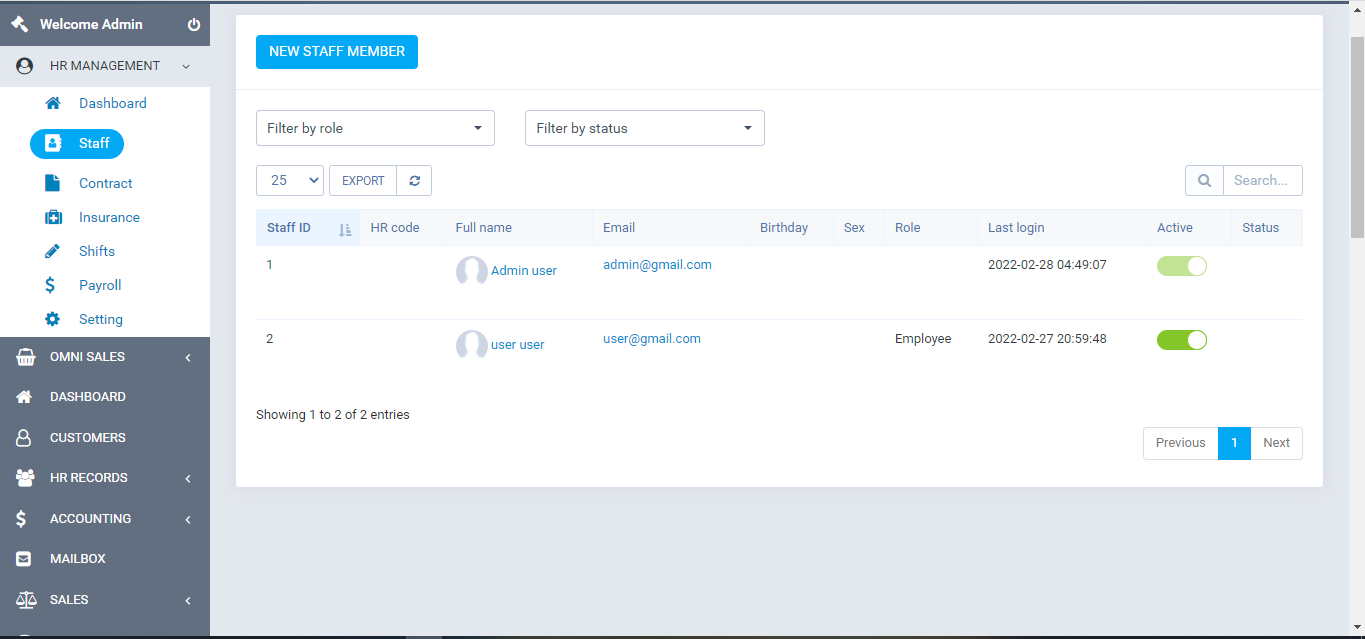This screenshot has height=639, width=1365.
Task: Open the Filter by role dropdown
Action: [374, 128]
